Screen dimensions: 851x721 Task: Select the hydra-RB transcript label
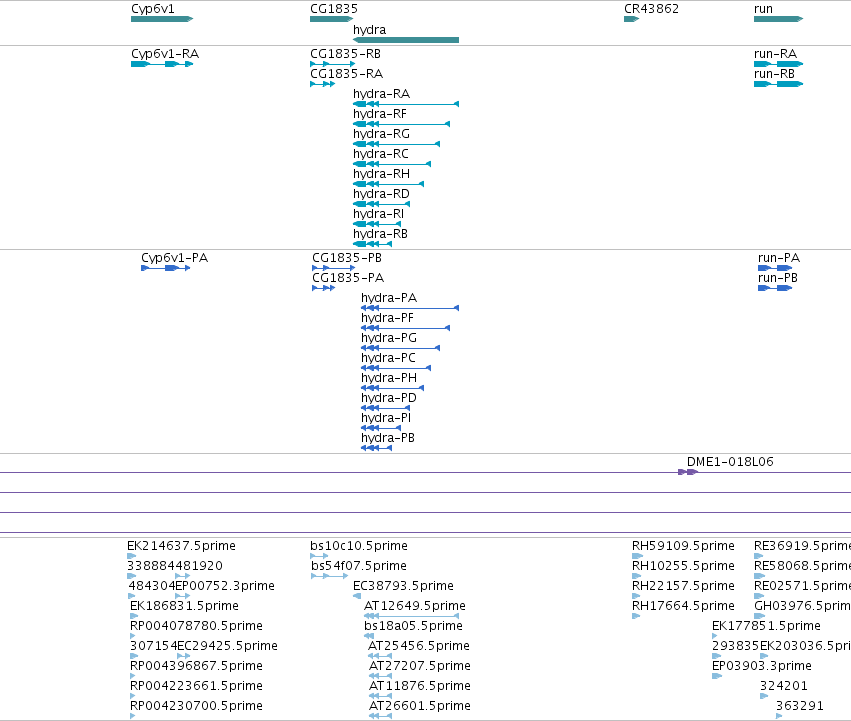380,234
